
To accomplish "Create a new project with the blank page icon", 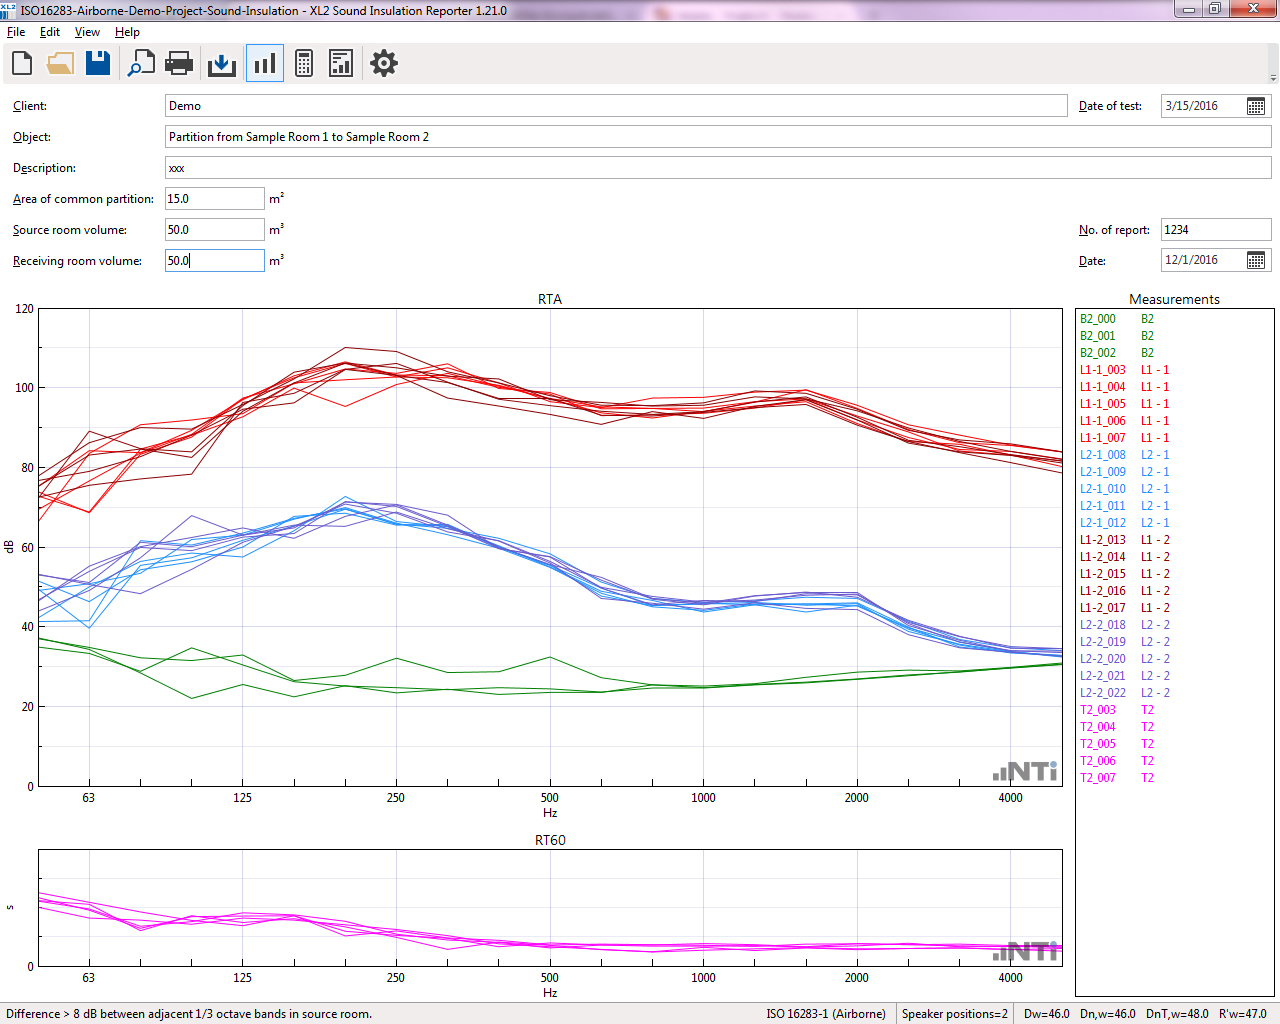I will [22, 64].
